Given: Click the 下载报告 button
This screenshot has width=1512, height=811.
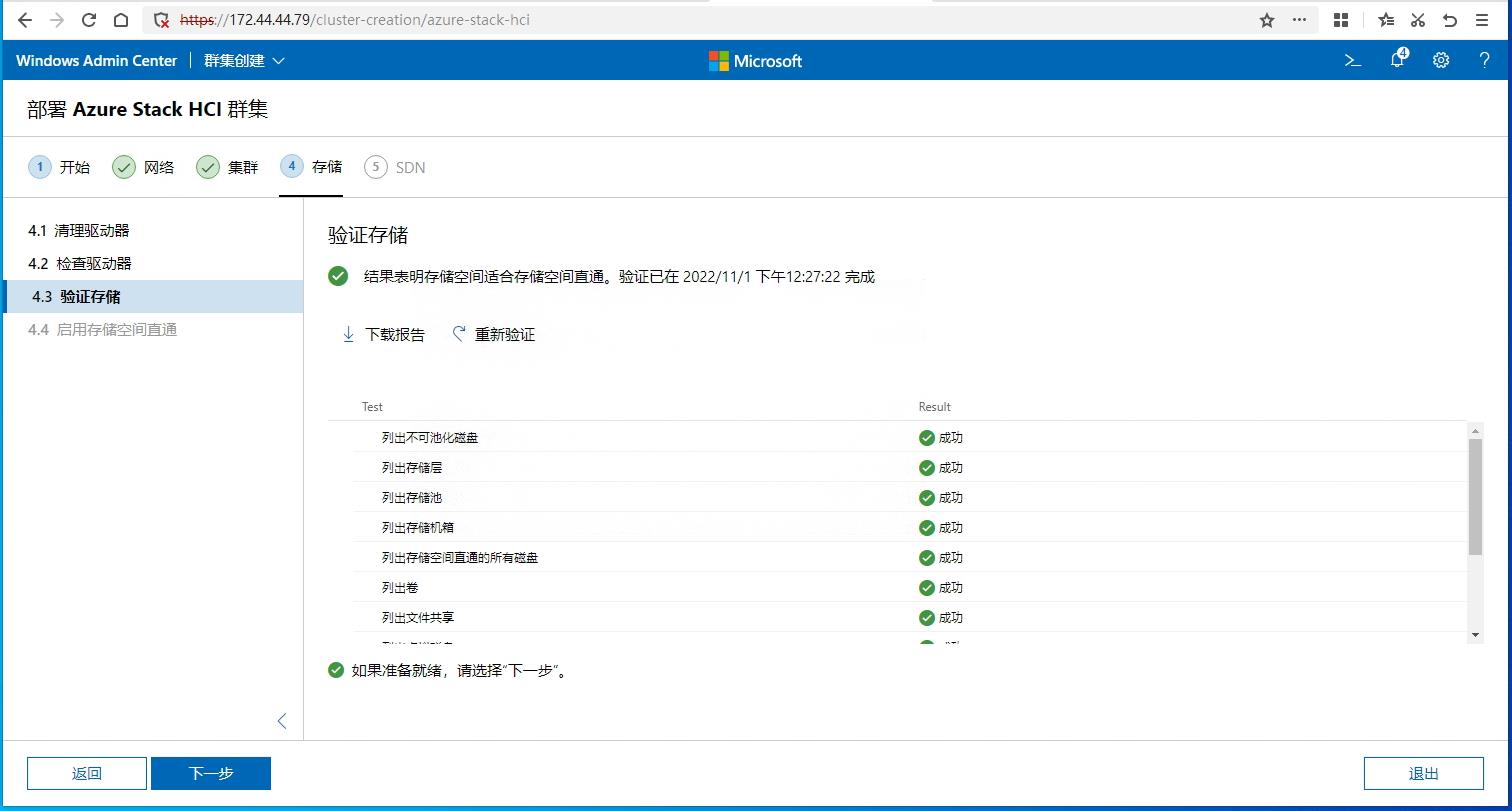Looking at the screenshot, I should (383, 334).
